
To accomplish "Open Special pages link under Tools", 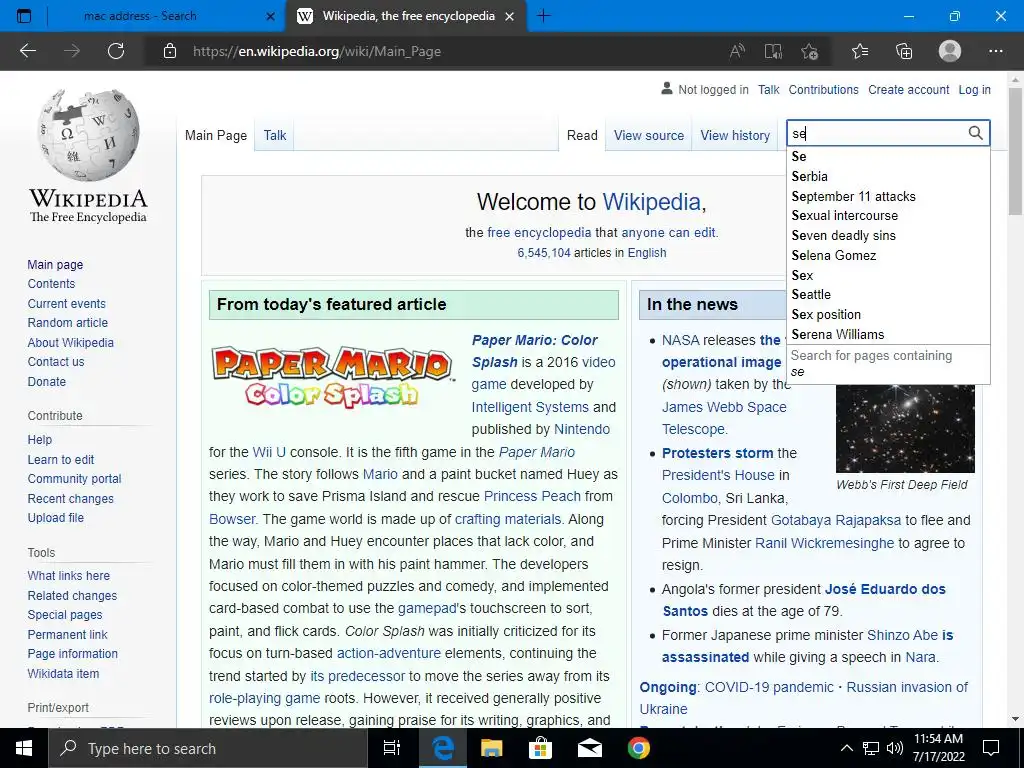I will coord(65,615).
